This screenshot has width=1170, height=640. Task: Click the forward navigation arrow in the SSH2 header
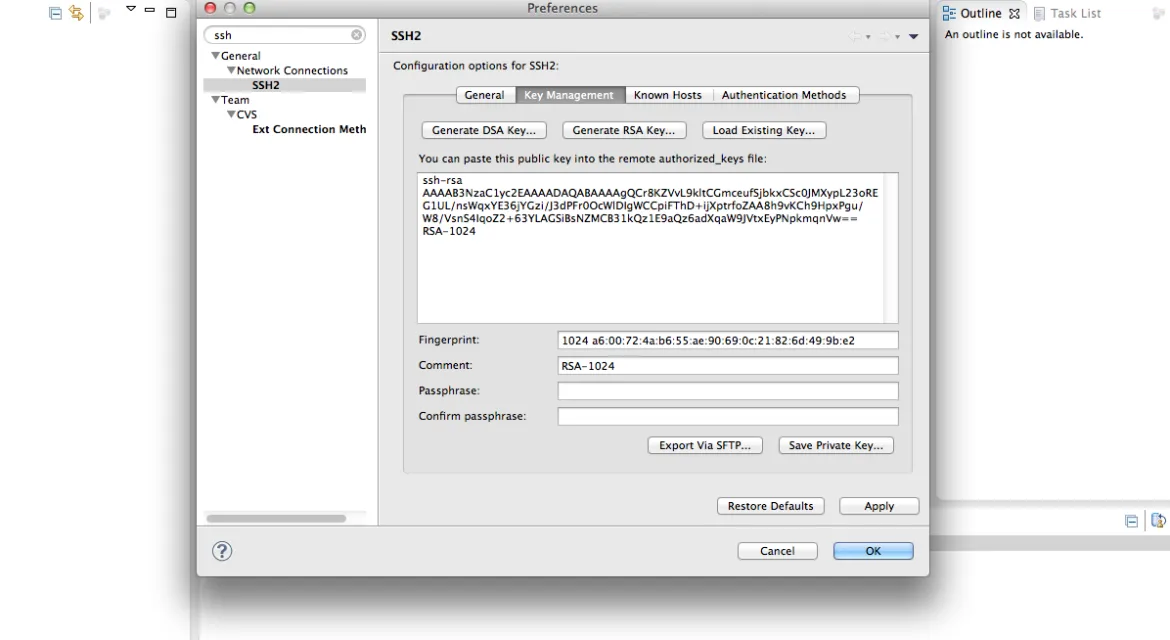click(x=886, y=36)
